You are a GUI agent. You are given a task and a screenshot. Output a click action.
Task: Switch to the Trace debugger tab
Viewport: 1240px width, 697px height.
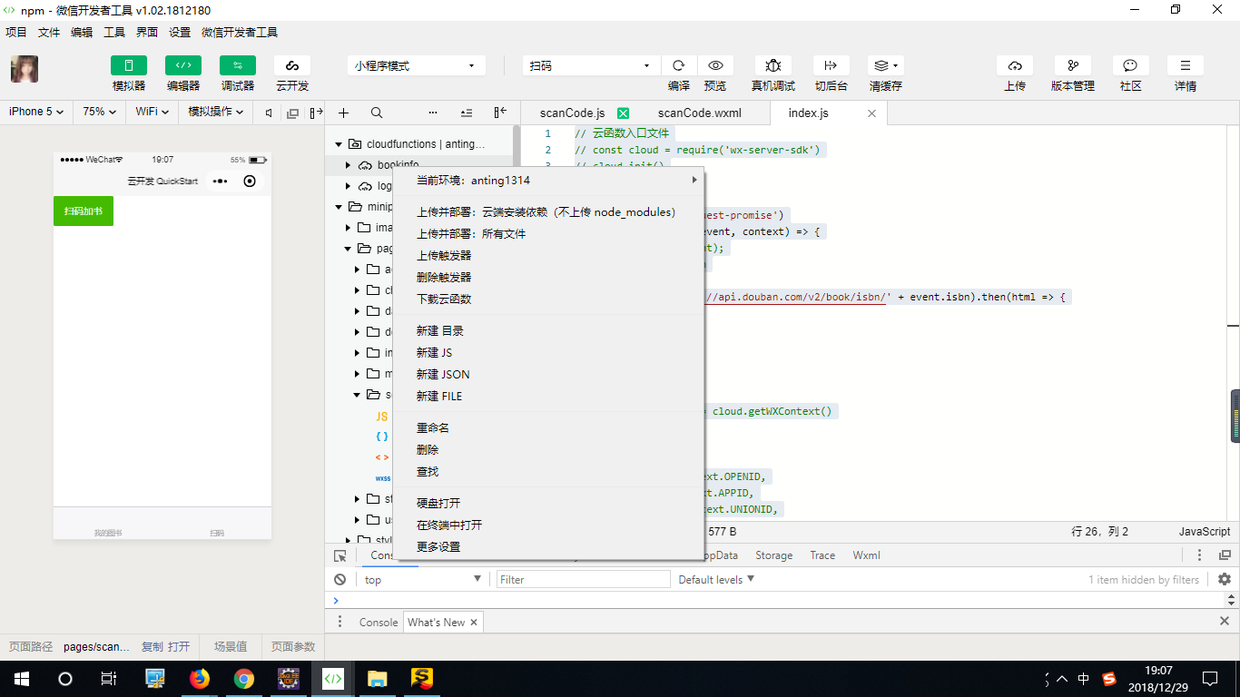(x=823, y=556)
